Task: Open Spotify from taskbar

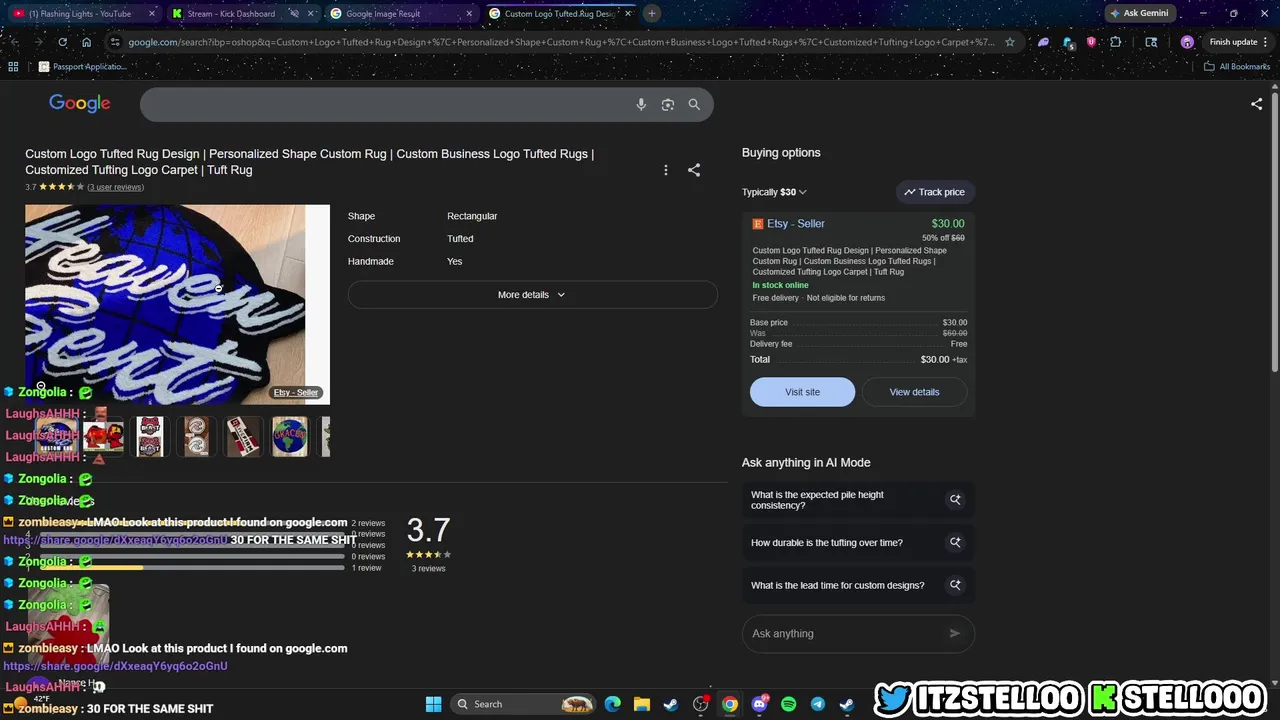Action: click(788, 704)
